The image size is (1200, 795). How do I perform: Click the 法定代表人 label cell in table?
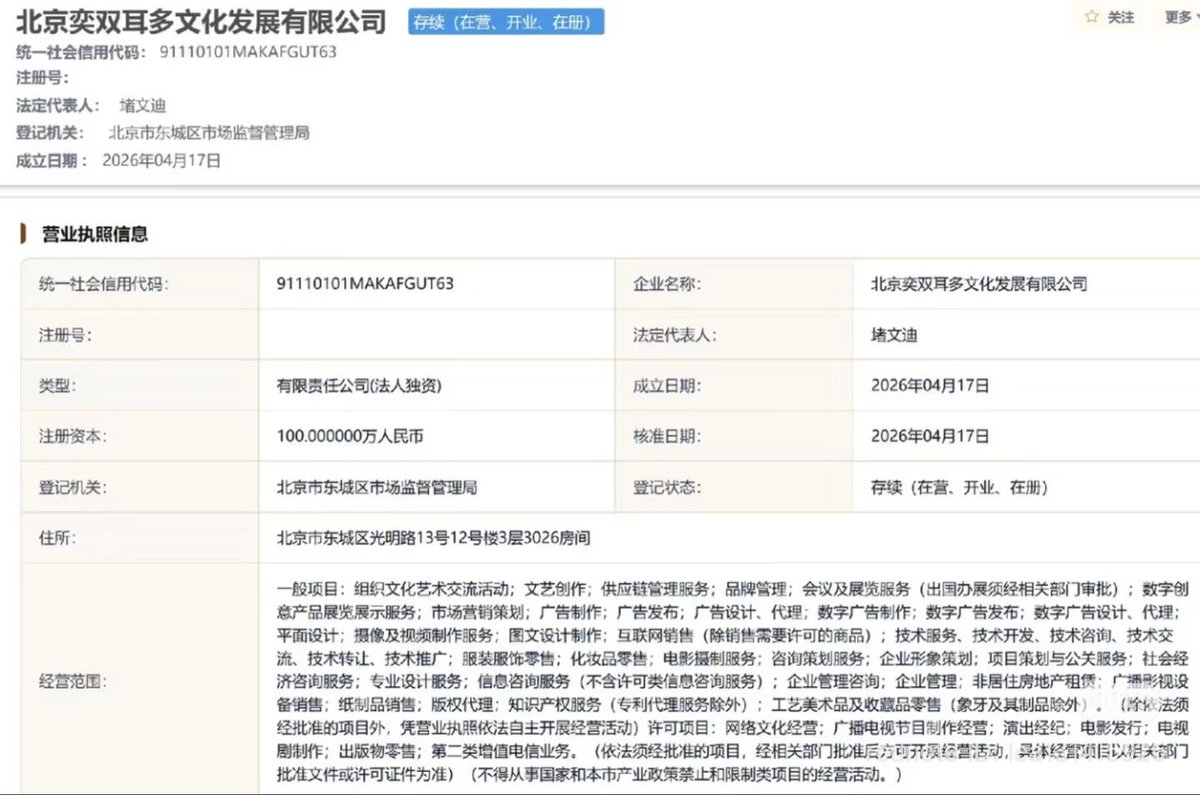(x=735, y=335)
